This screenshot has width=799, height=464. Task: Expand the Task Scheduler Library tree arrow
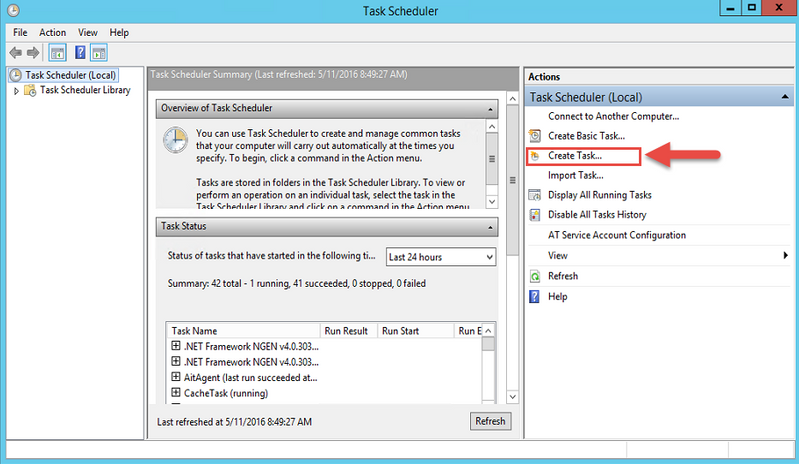tap(16, 91)
